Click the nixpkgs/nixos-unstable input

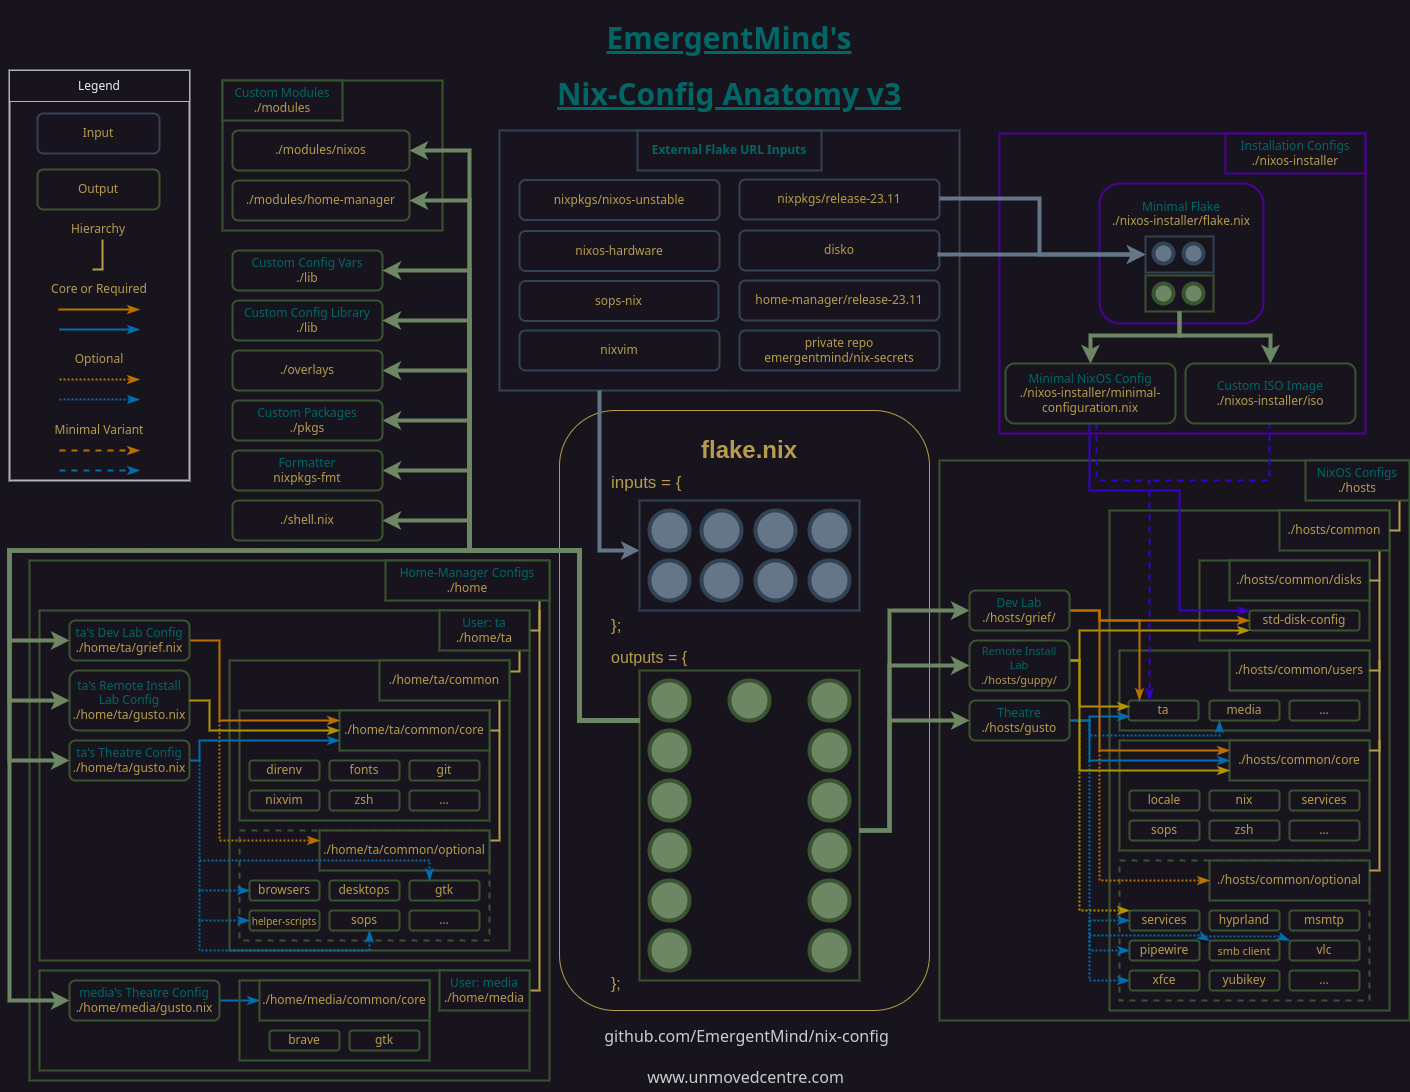[x=619, y=200]
